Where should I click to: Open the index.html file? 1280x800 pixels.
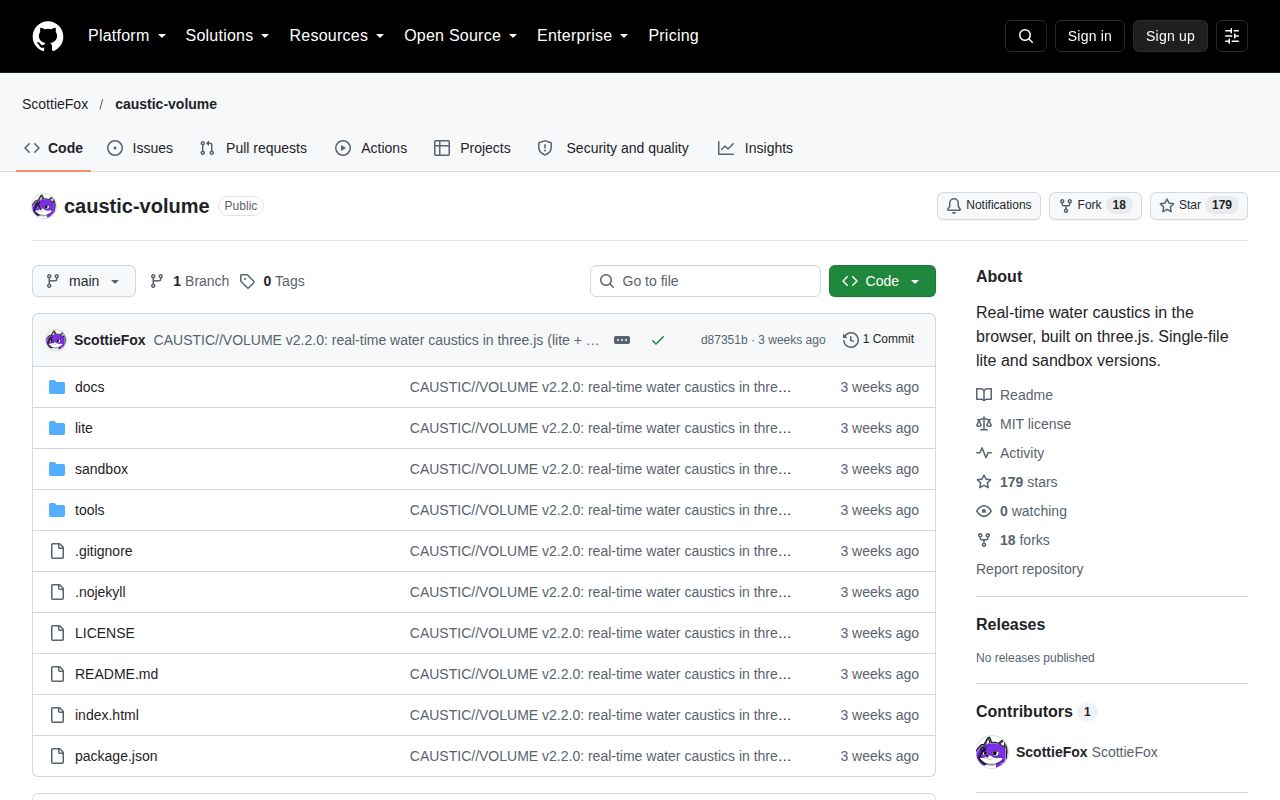click(107, 715)
